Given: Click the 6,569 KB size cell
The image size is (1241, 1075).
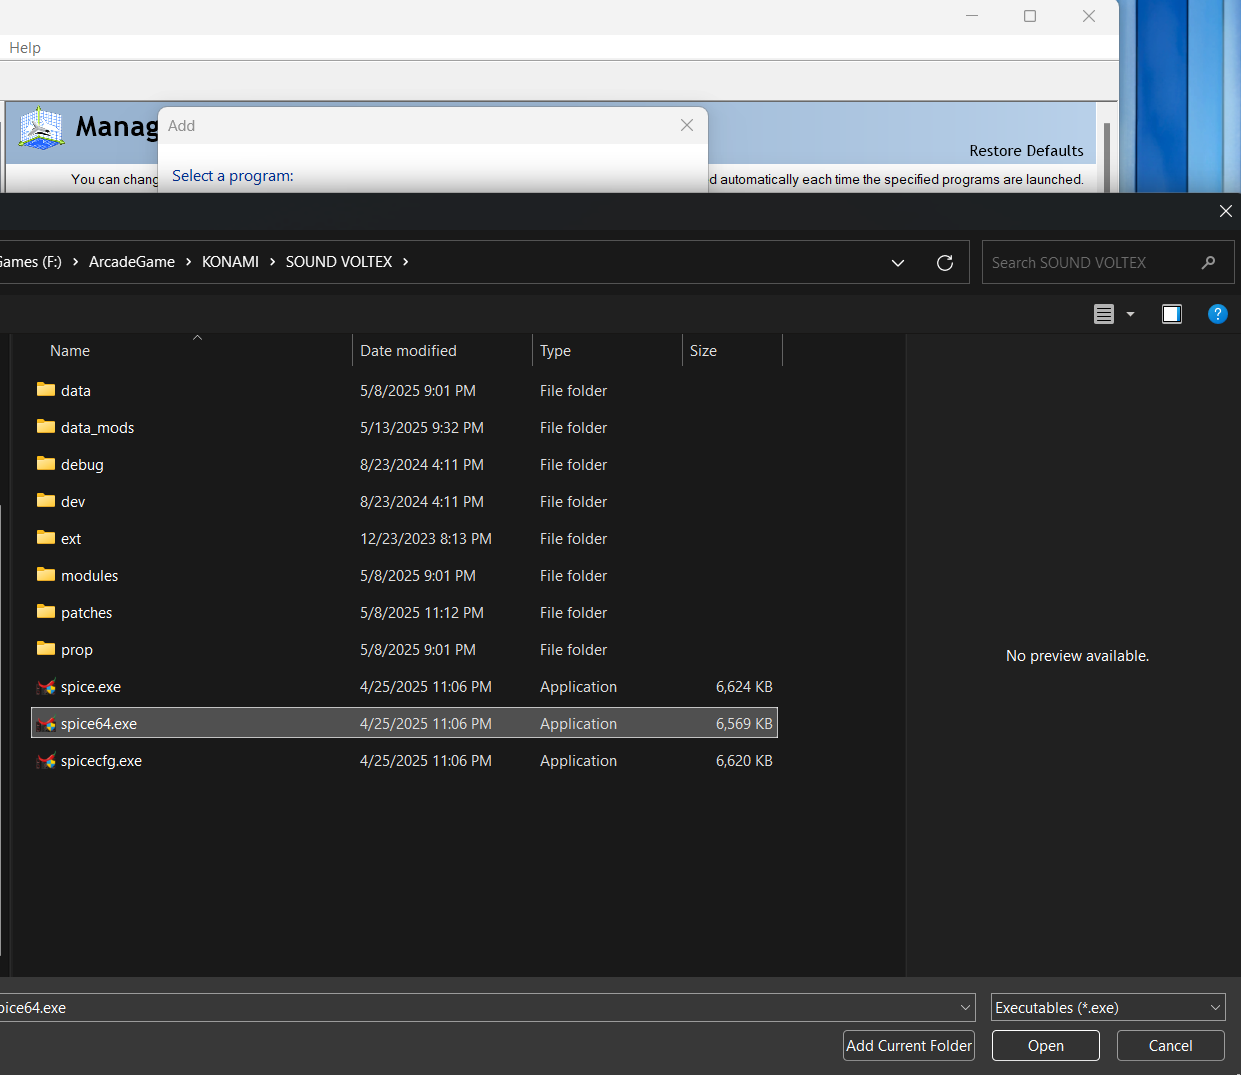Looking at the screenshot, I should coord(744,724).
